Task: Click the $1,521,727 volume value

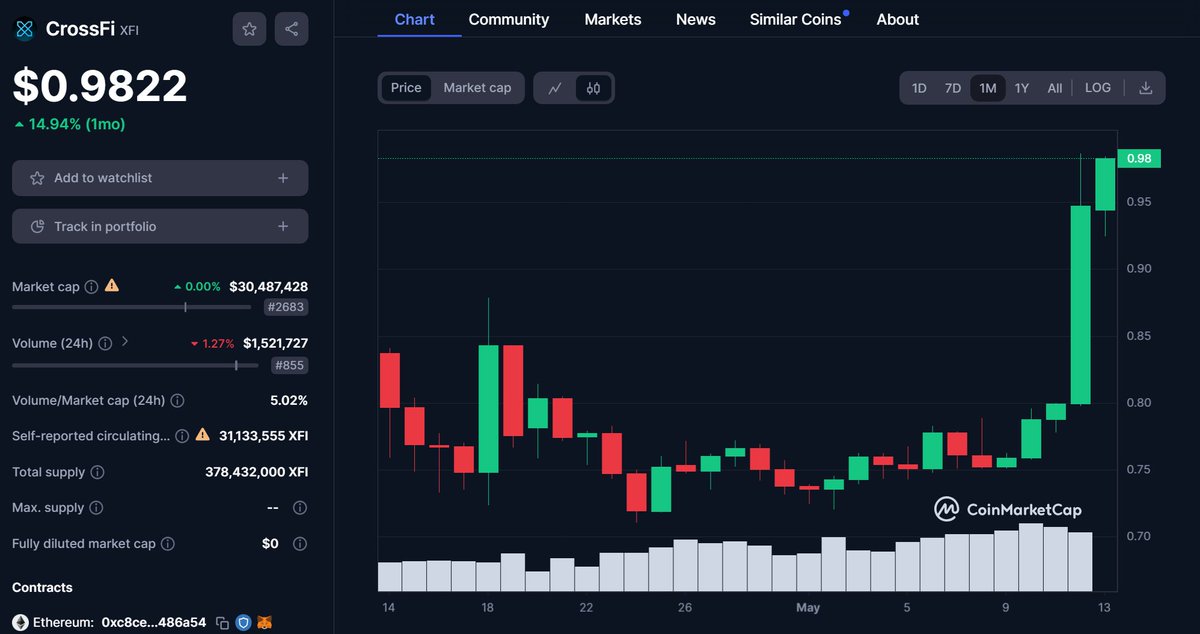Action: coord(276,343)
